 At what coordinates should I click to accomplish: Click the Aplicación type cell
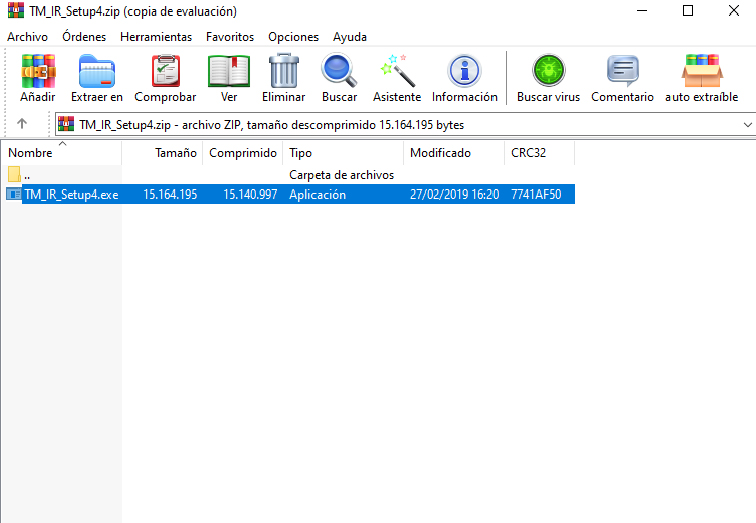coord(317,194)
